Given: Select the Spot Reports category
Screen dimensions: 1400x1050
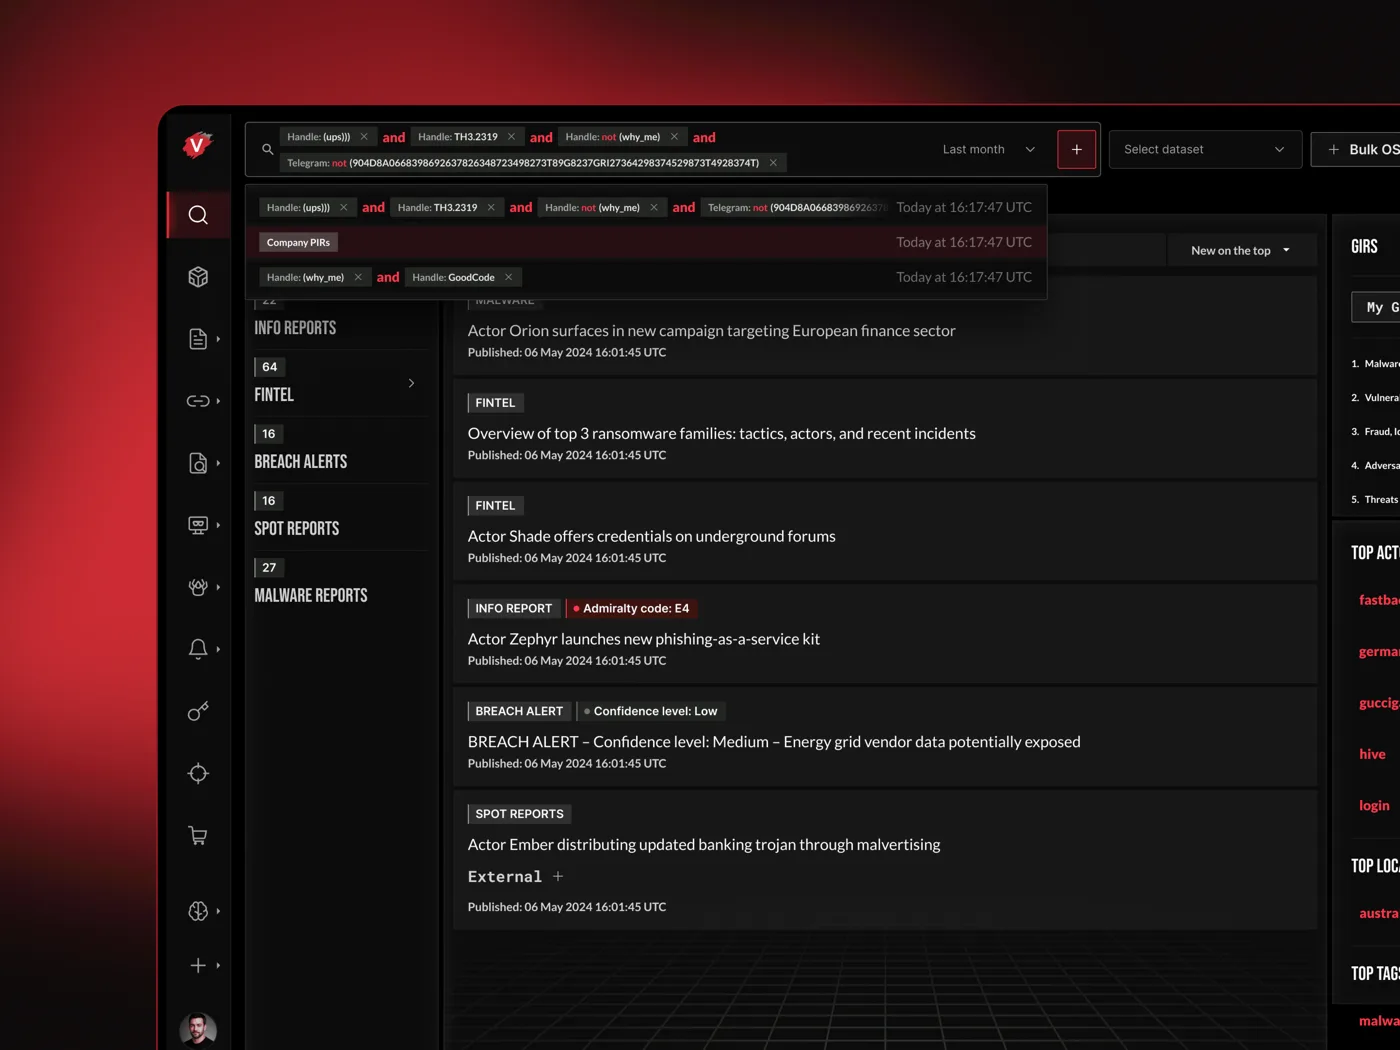Looking at the screenshot, I should 297,529.
